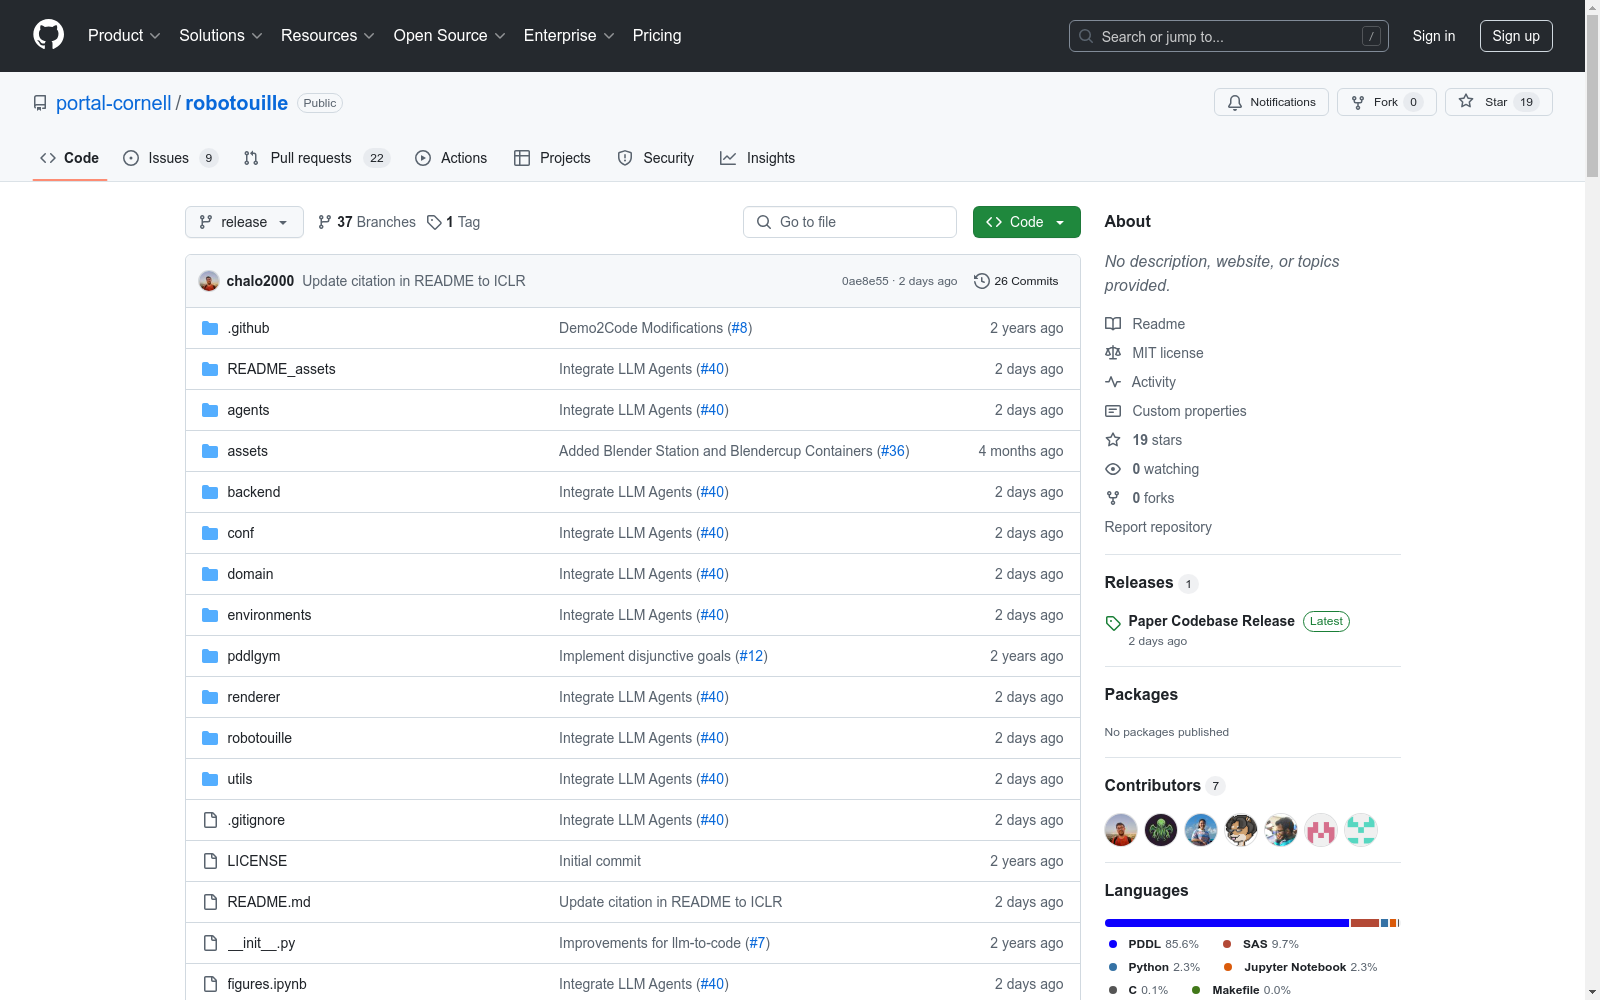Screen dimensions: 1600x1000
Task: View the 37 Branches link
Action: pos(366,222)
